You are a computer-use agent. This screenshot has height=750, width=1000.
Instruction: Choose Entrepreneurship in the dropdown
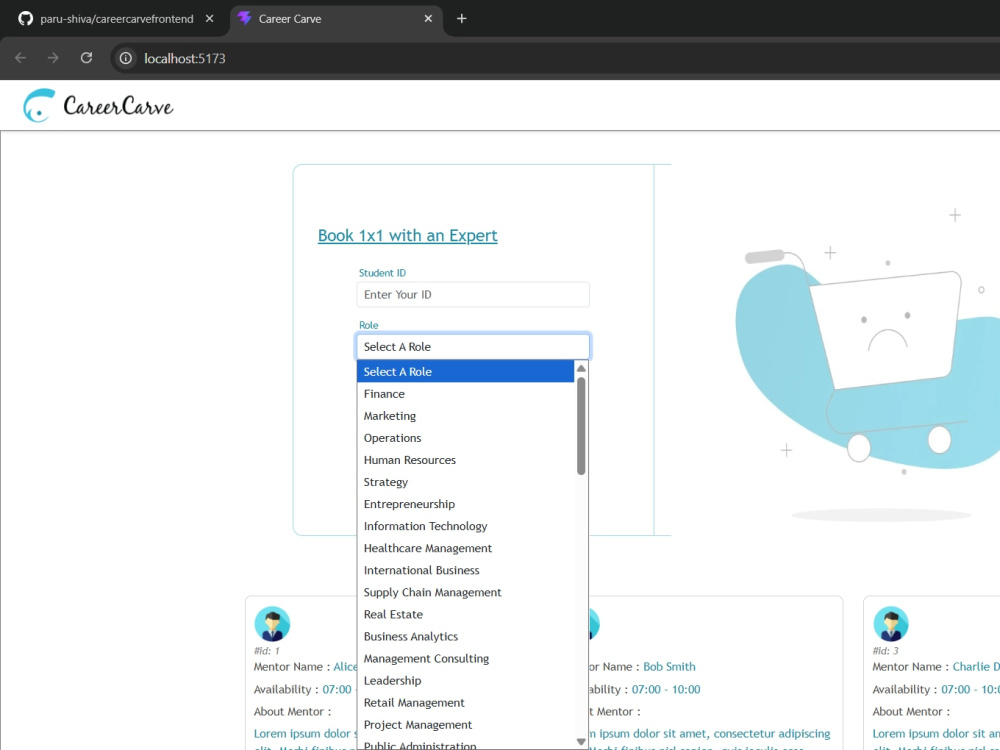[466, 504]
